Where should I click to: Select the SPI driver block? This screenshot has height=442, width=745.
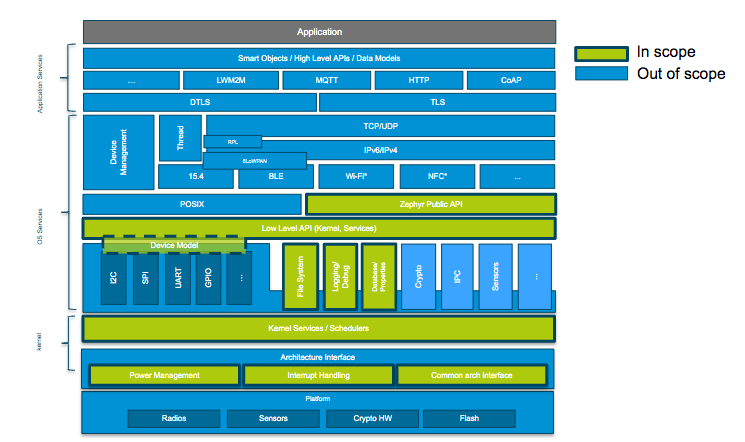(x=145, y=278)
